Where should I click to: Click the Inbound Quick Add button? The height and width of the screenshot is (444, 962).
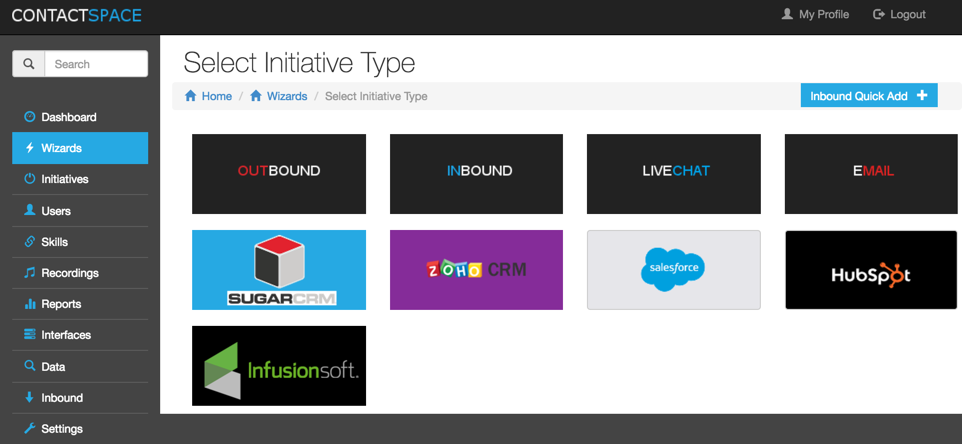click(x=869, y=96)
